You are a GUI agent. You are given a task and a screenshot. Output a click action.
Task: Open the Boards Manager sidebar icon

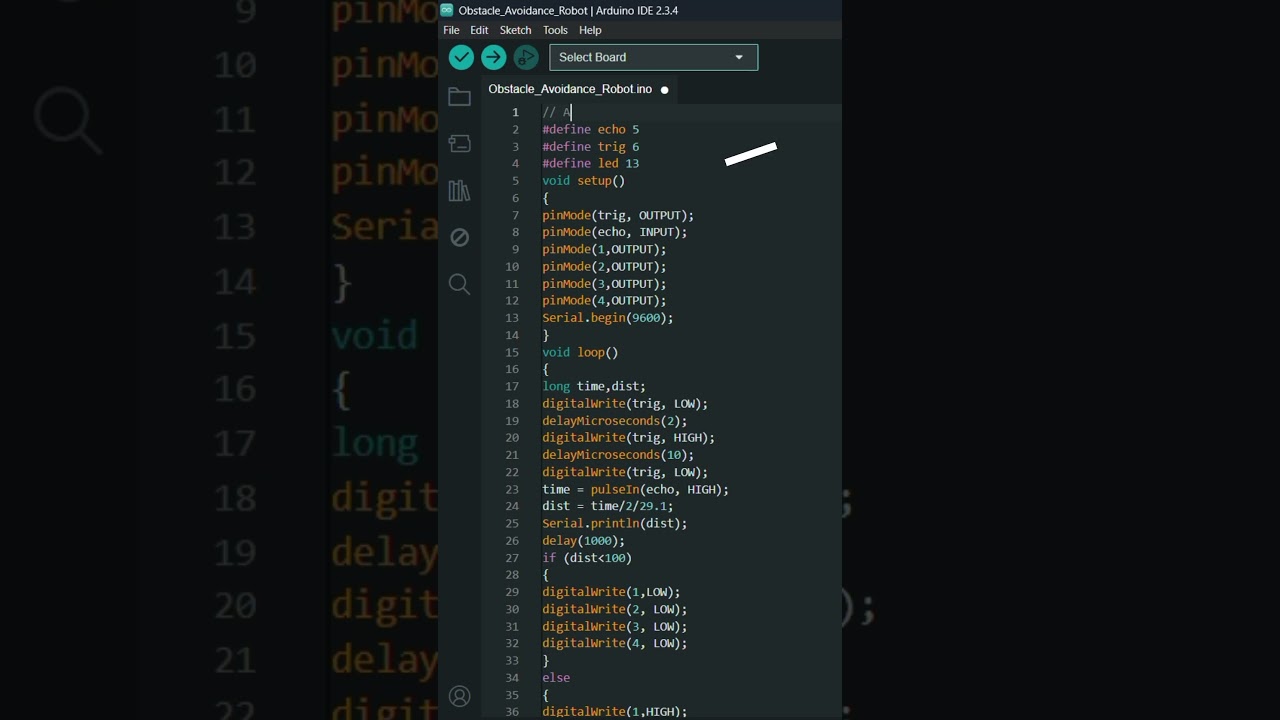(459, 144)
